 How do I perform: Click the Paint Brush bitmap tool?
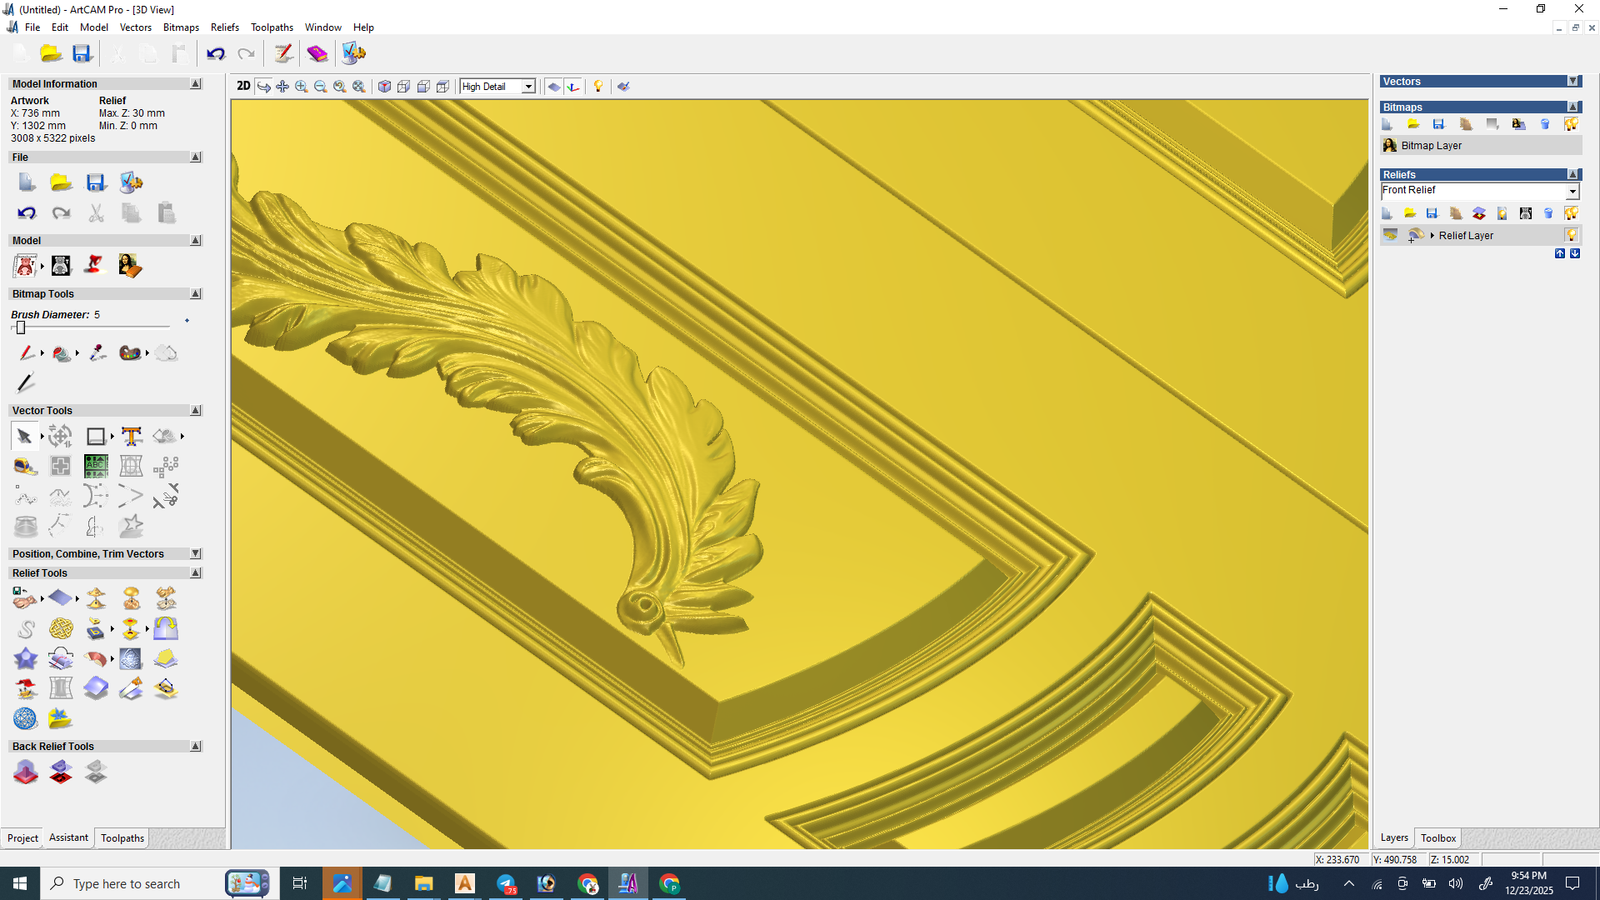[26, 353]
